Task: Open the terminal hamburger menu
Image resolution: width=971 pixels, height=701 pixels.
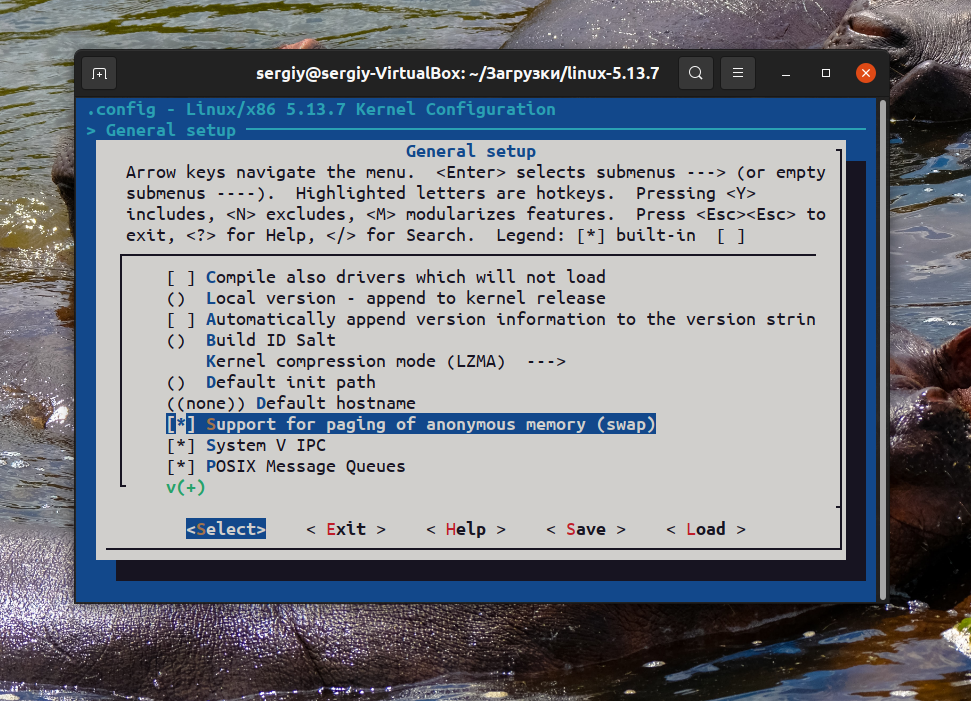Action: pyautogui.click(x=738, y=73)
